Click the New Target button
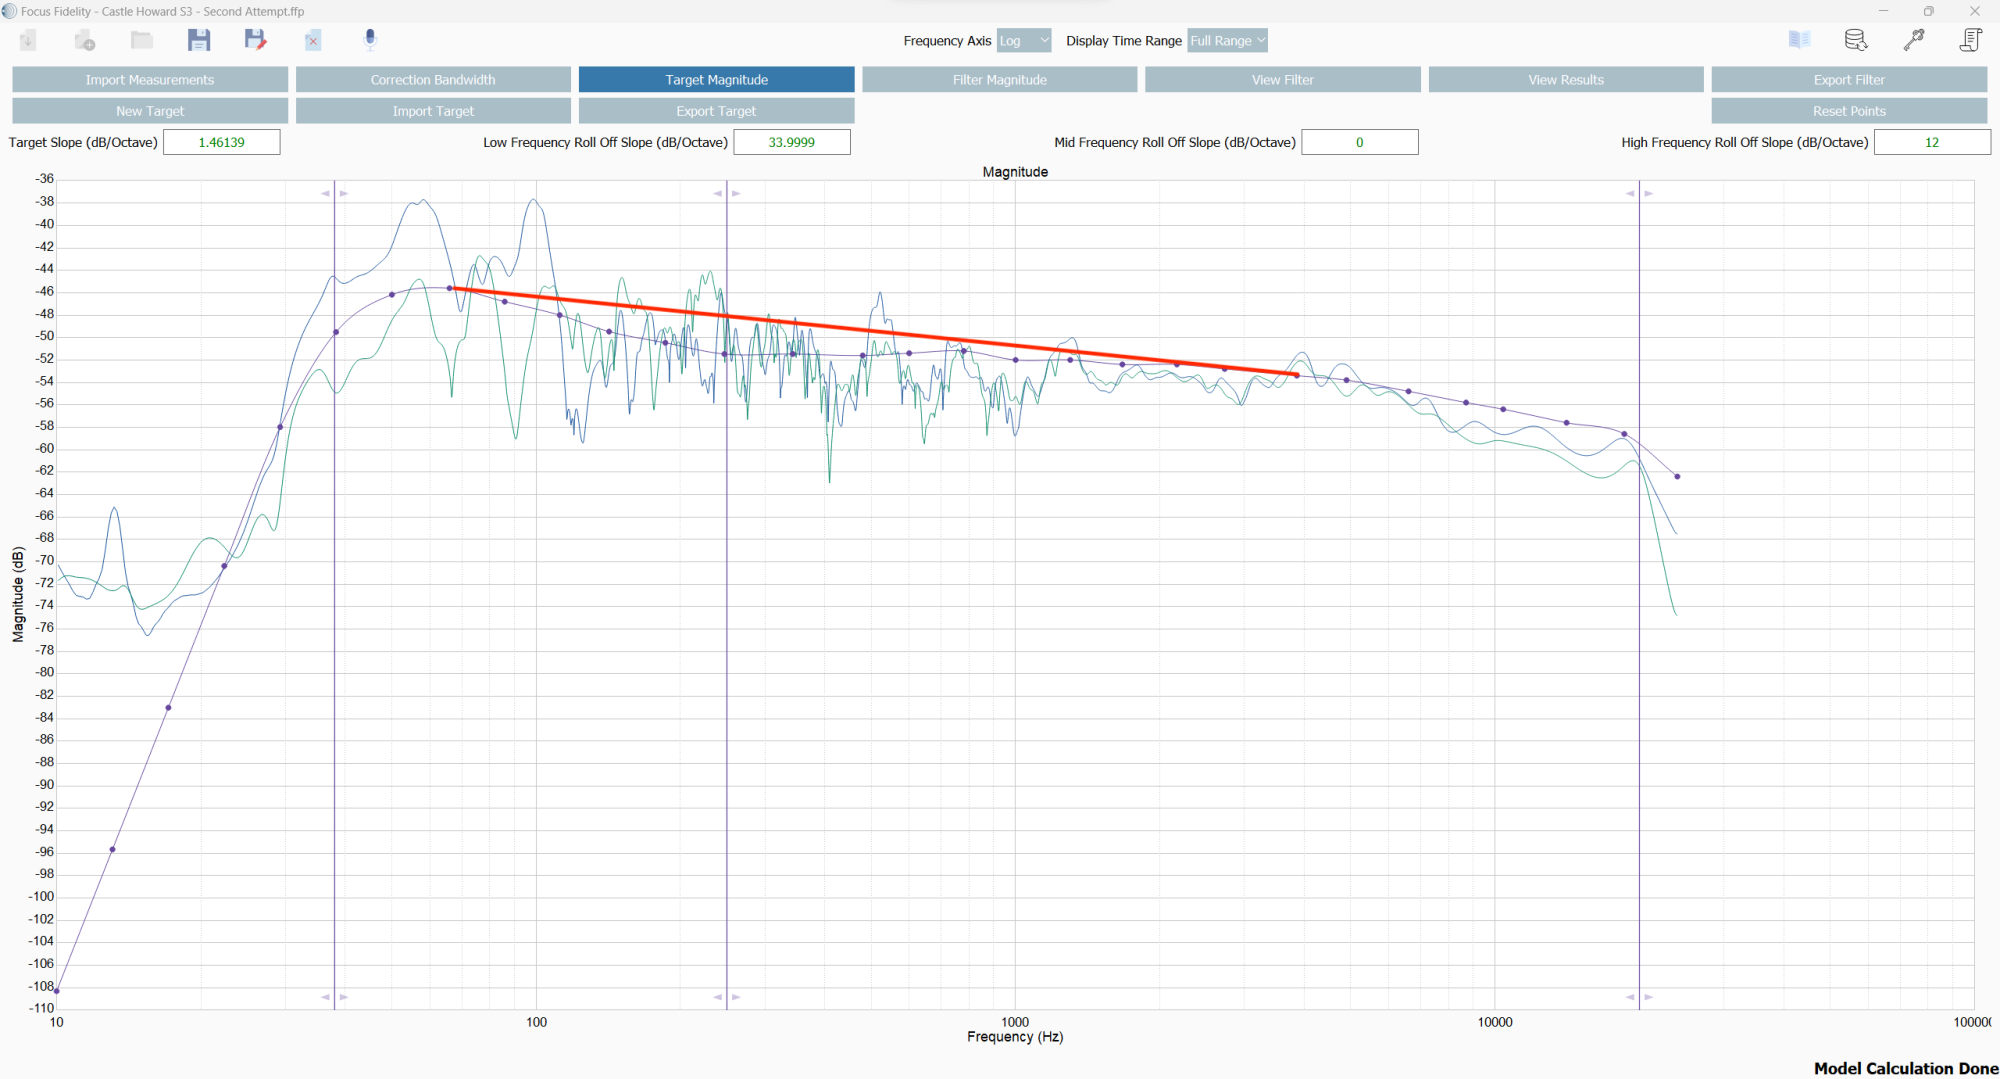2000x1079 pixels. [150, 111]
